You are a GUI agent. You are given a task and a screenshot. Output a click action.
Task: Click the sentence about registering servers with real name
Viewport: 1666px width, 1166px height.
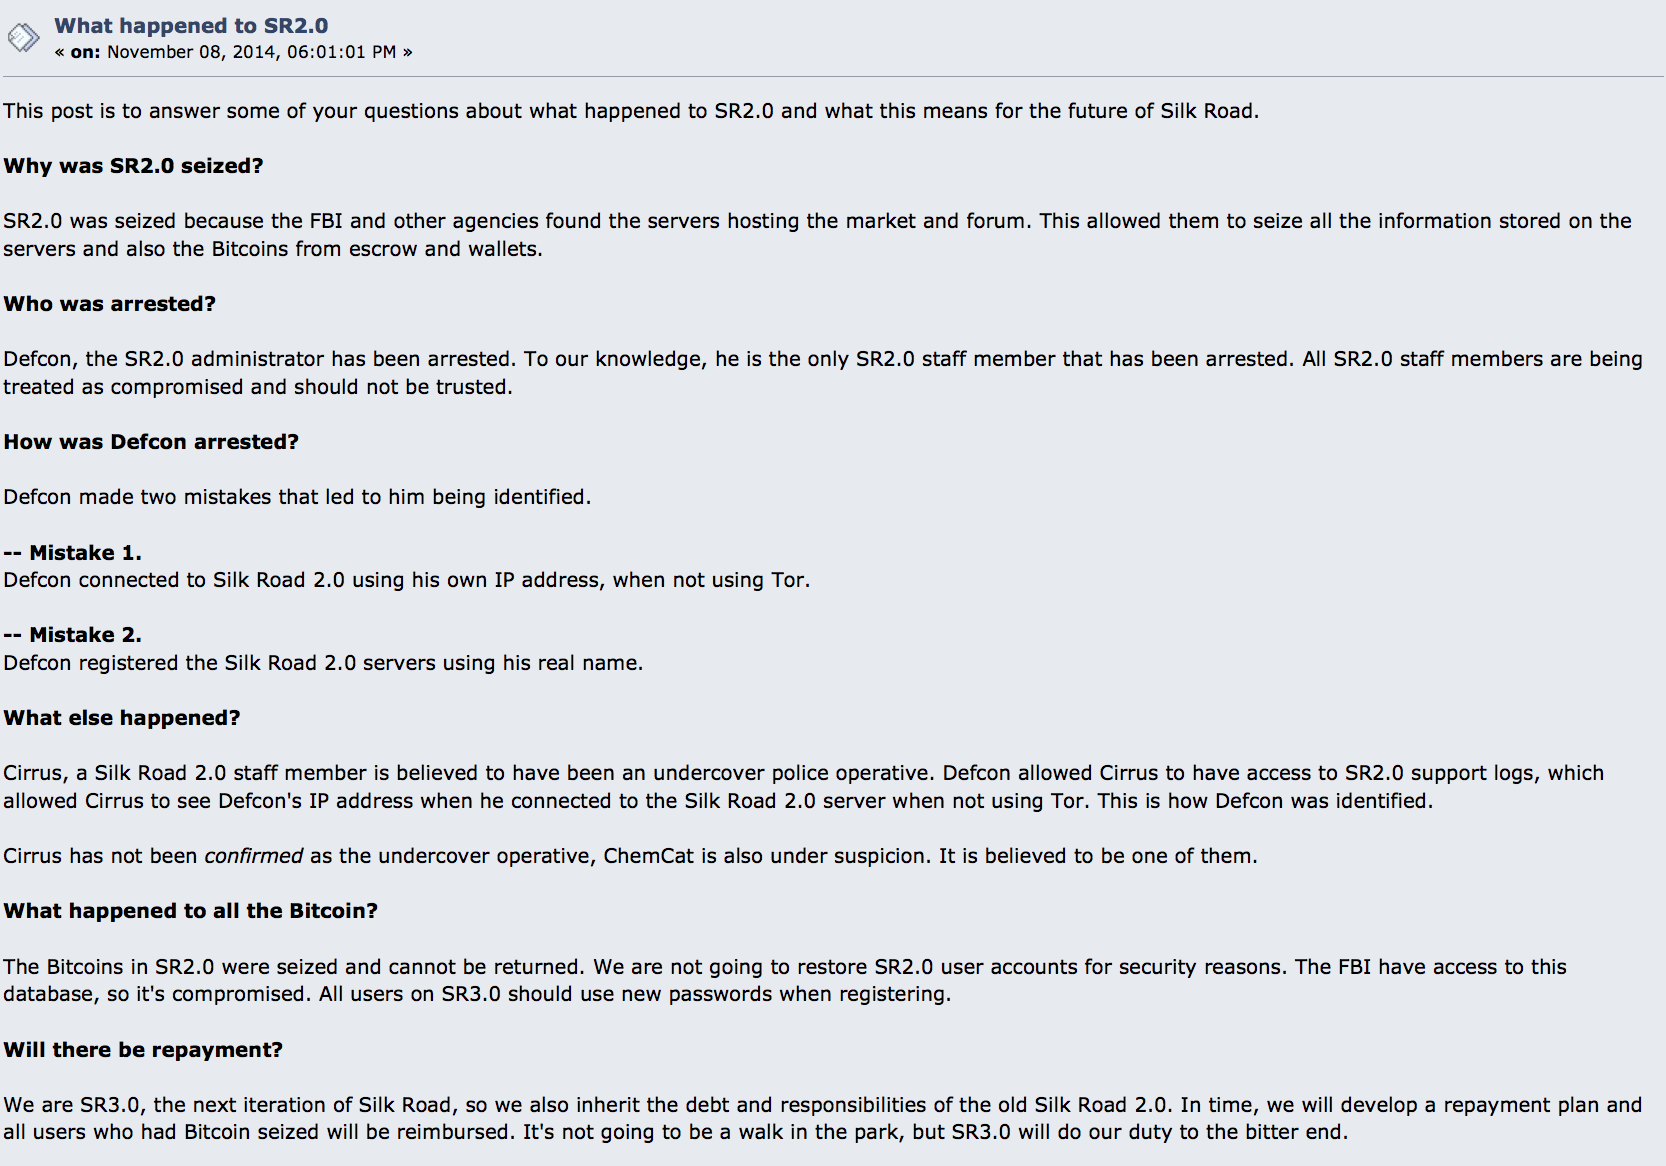pos(323,663)
